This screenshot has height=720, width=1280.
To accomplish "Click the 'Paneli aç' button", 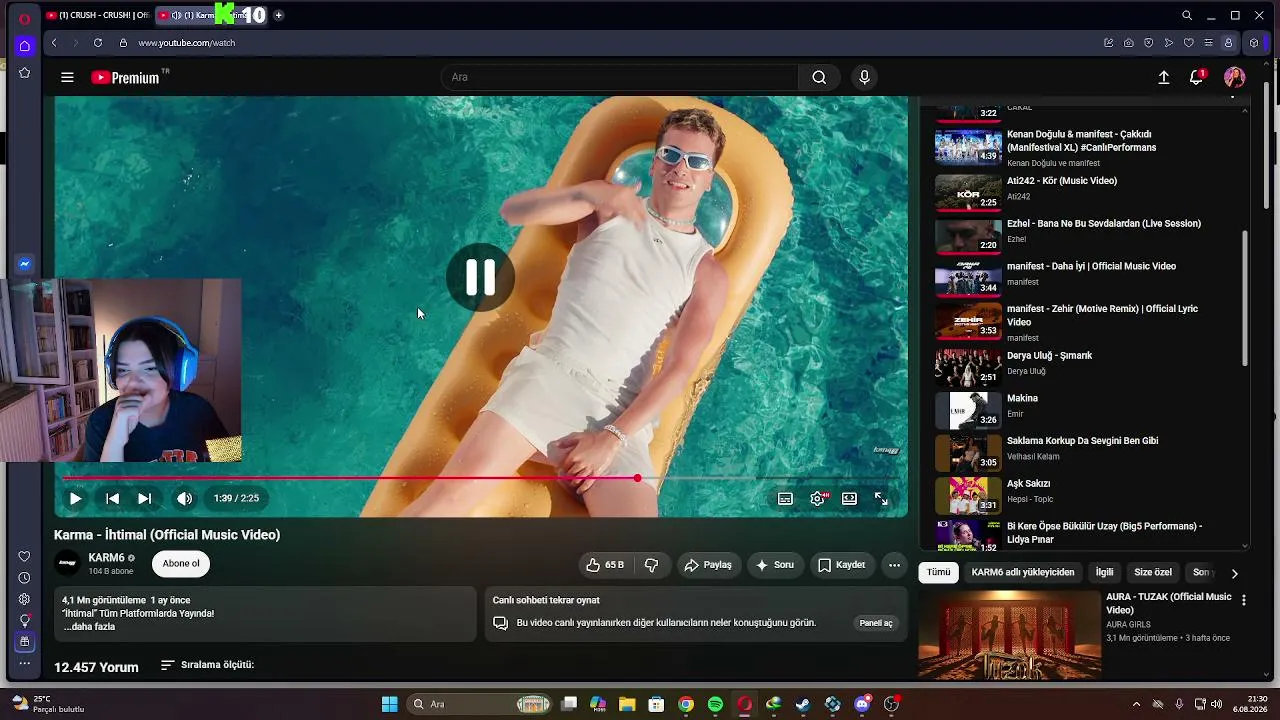I will [x=876, y=623].
